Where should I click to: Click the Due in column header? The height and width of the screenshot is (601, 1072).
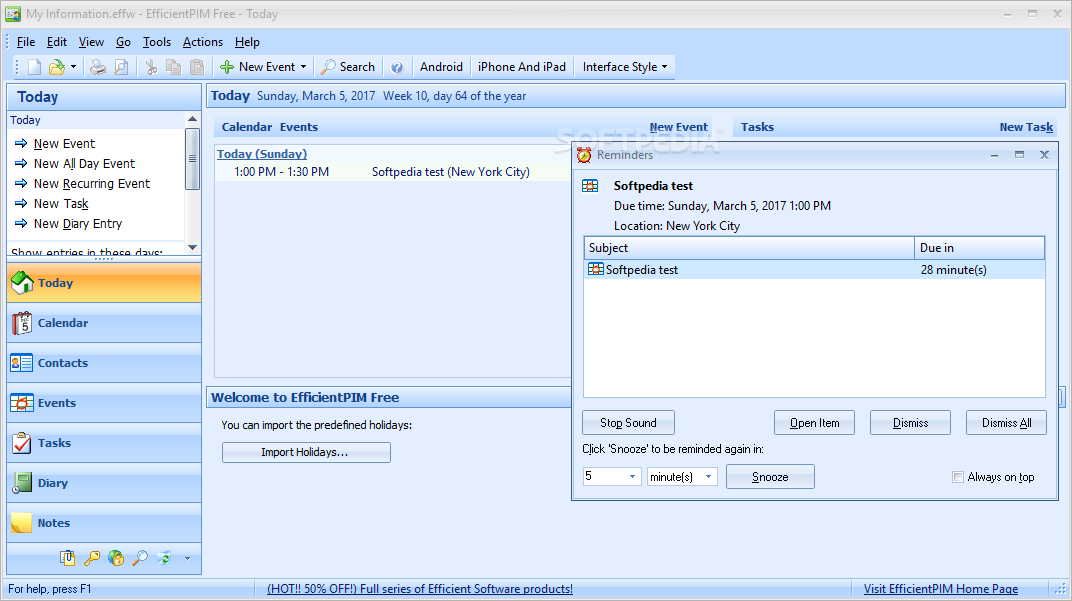[x=980, y=248]
